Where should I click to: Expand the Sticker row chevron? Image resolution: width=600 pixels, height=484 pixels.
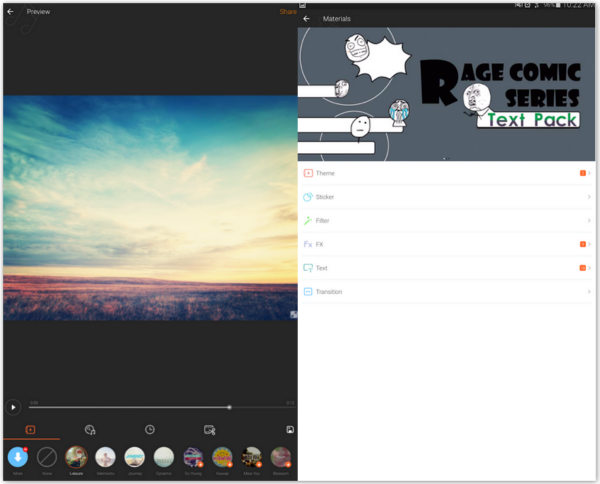[589, 197]
